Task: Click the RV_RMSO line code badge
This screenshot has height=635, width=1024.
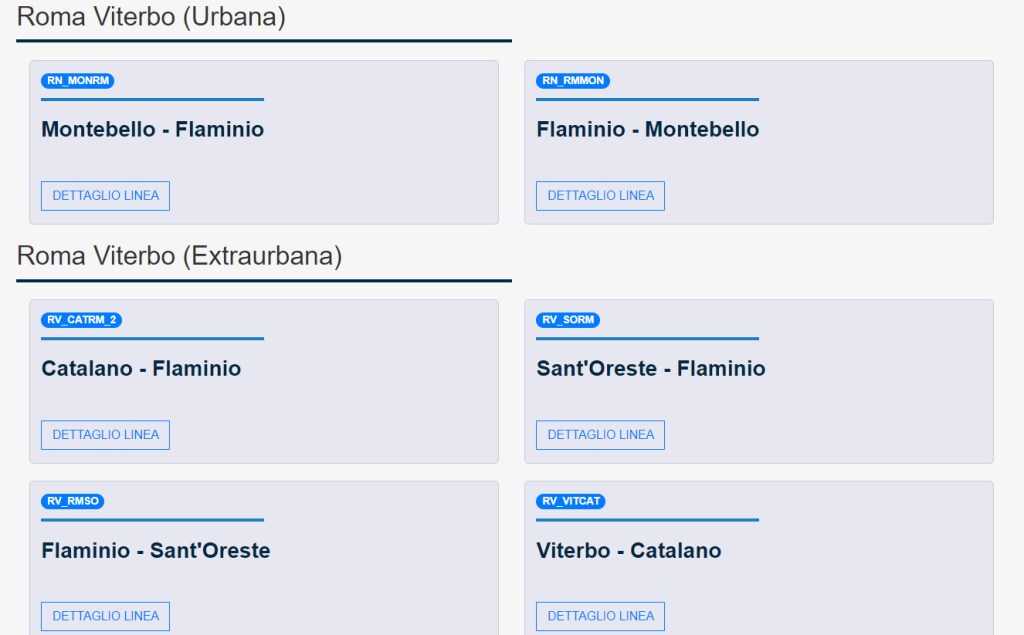Action: pyautogui.click(x=72, y=501)
